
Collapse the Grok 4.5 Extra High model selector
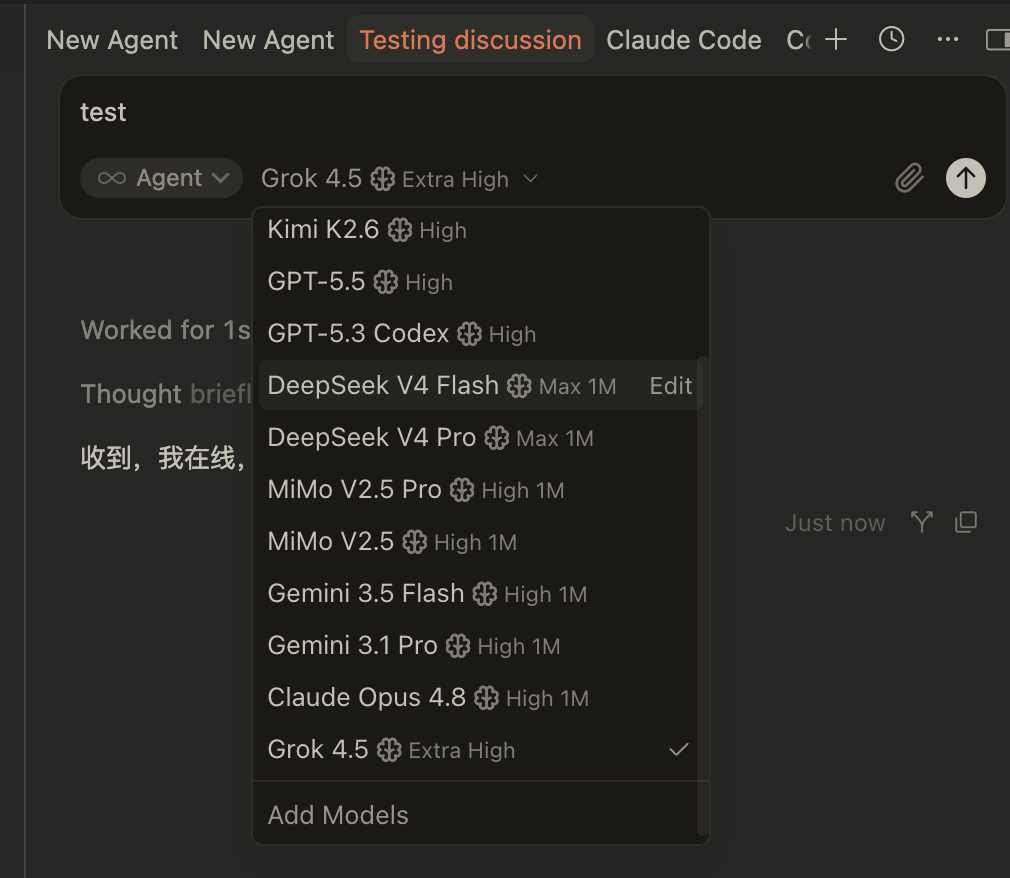(x=399, y=178)
